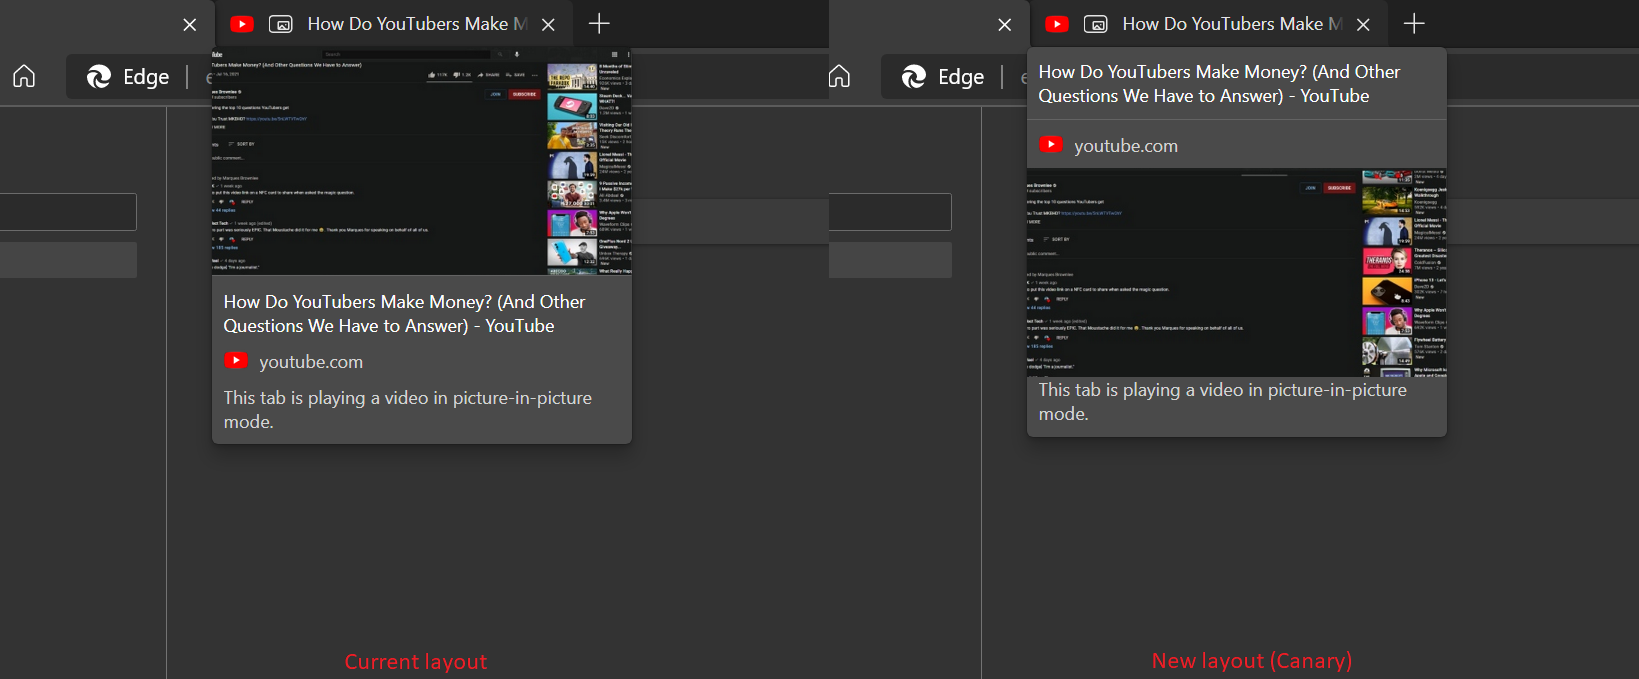Open a new tab in Current layout window
Image resolution: width=1639 pixels, height=679 pixels.
click(x=599, y=23)
